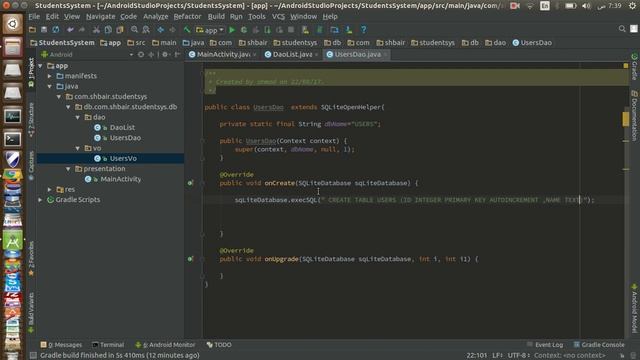Click UTF-8 encoding in status bar
640x360 pixels.
pyautogui.click(x=518, y=355)
